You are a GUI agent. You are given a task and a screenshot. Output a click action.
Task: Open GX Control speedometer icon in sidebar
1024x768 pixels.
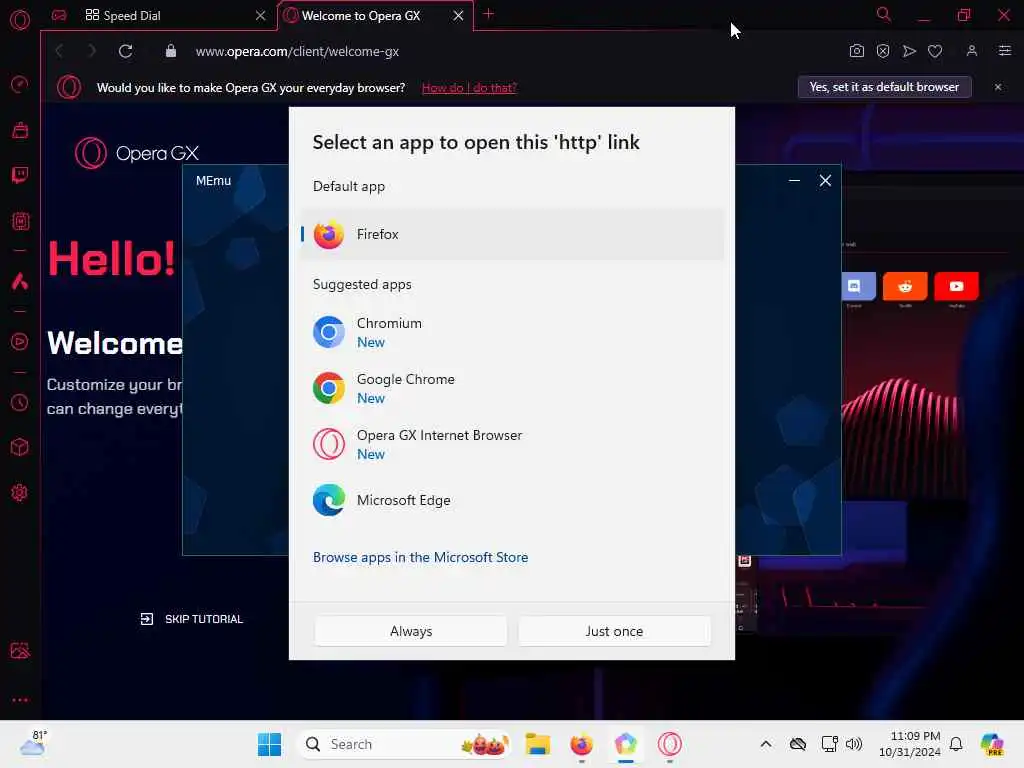tap(20, 84)
